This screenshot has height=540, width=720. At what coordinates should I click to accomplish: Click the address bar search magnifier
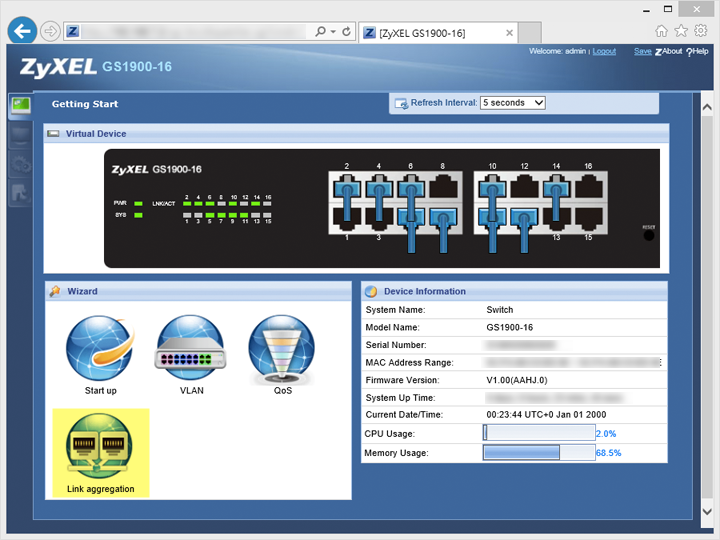tap(321, 31)
